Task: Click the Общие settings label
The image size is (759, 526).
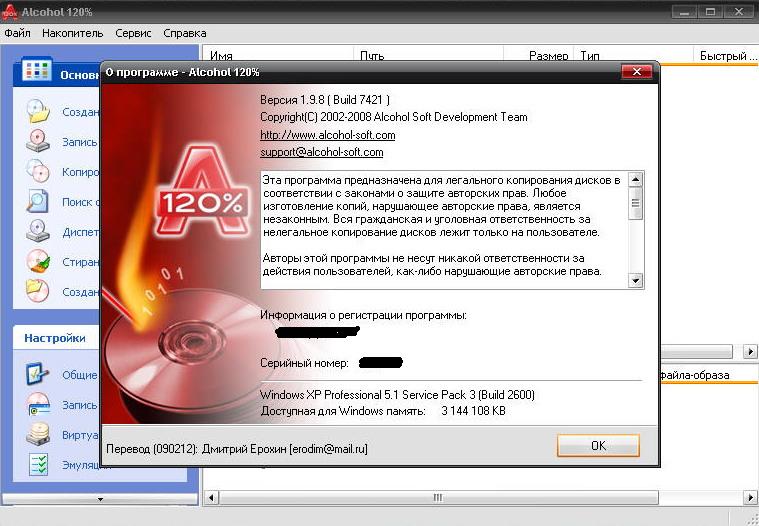Action: tap(80, 375)
